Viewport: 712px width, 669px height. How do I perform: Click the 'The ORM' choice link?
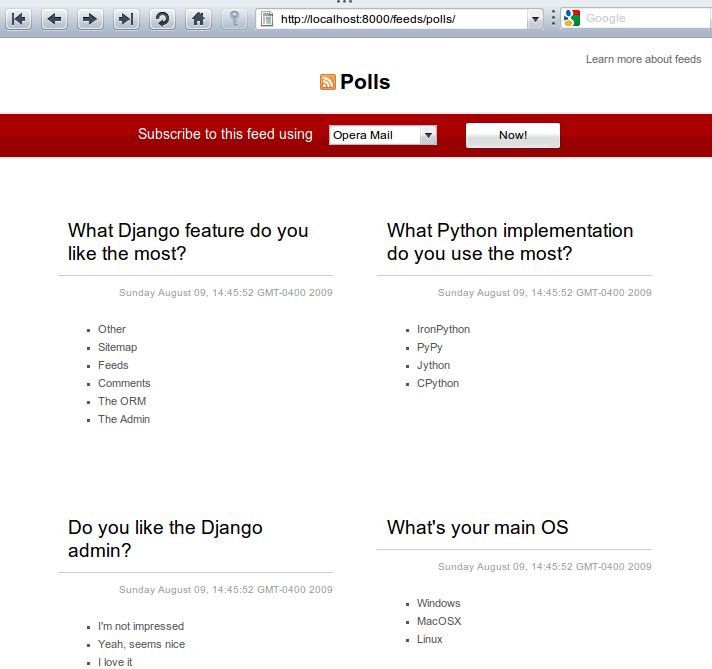(x=122, y=401)
